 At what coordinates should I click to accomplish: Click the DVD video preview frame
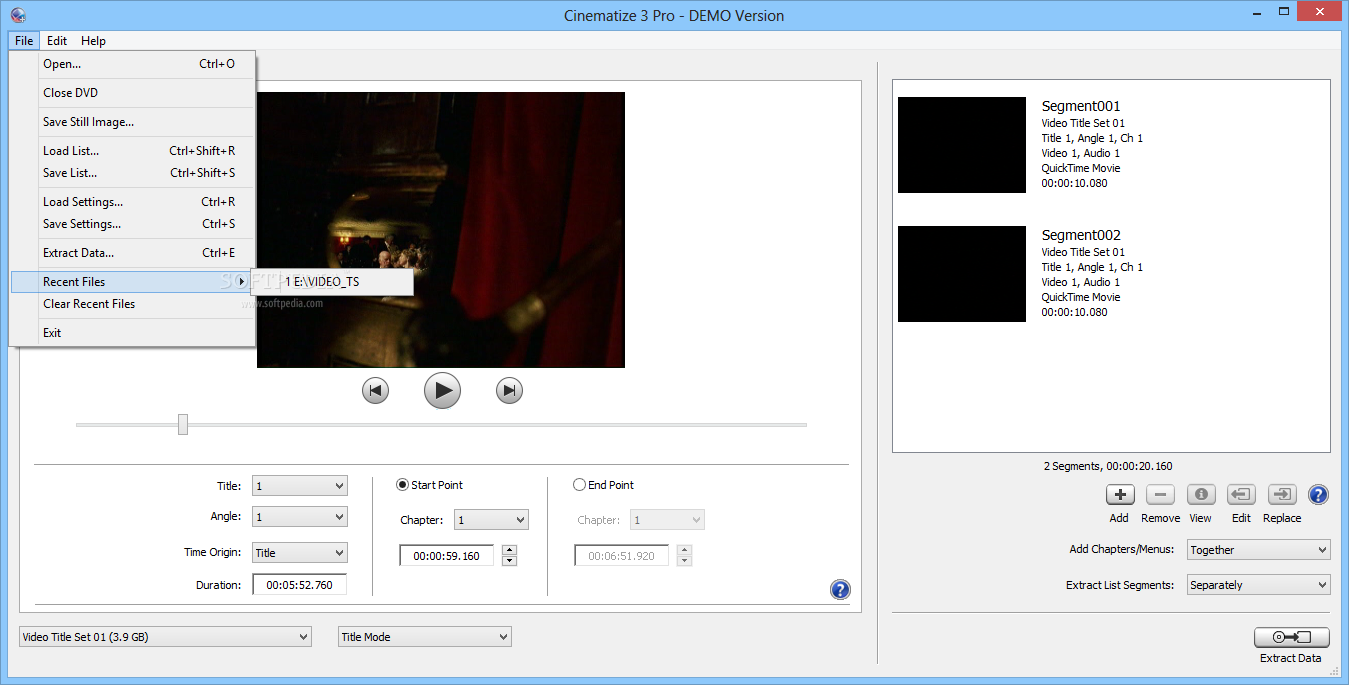[x=441, y=230]
